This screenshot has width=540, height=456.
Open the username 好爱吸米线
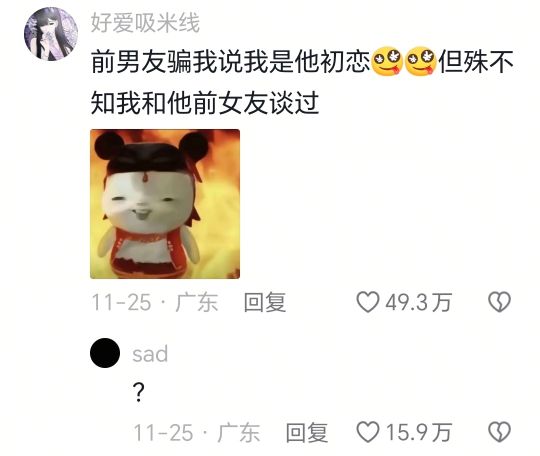click(x=145, y=23)
